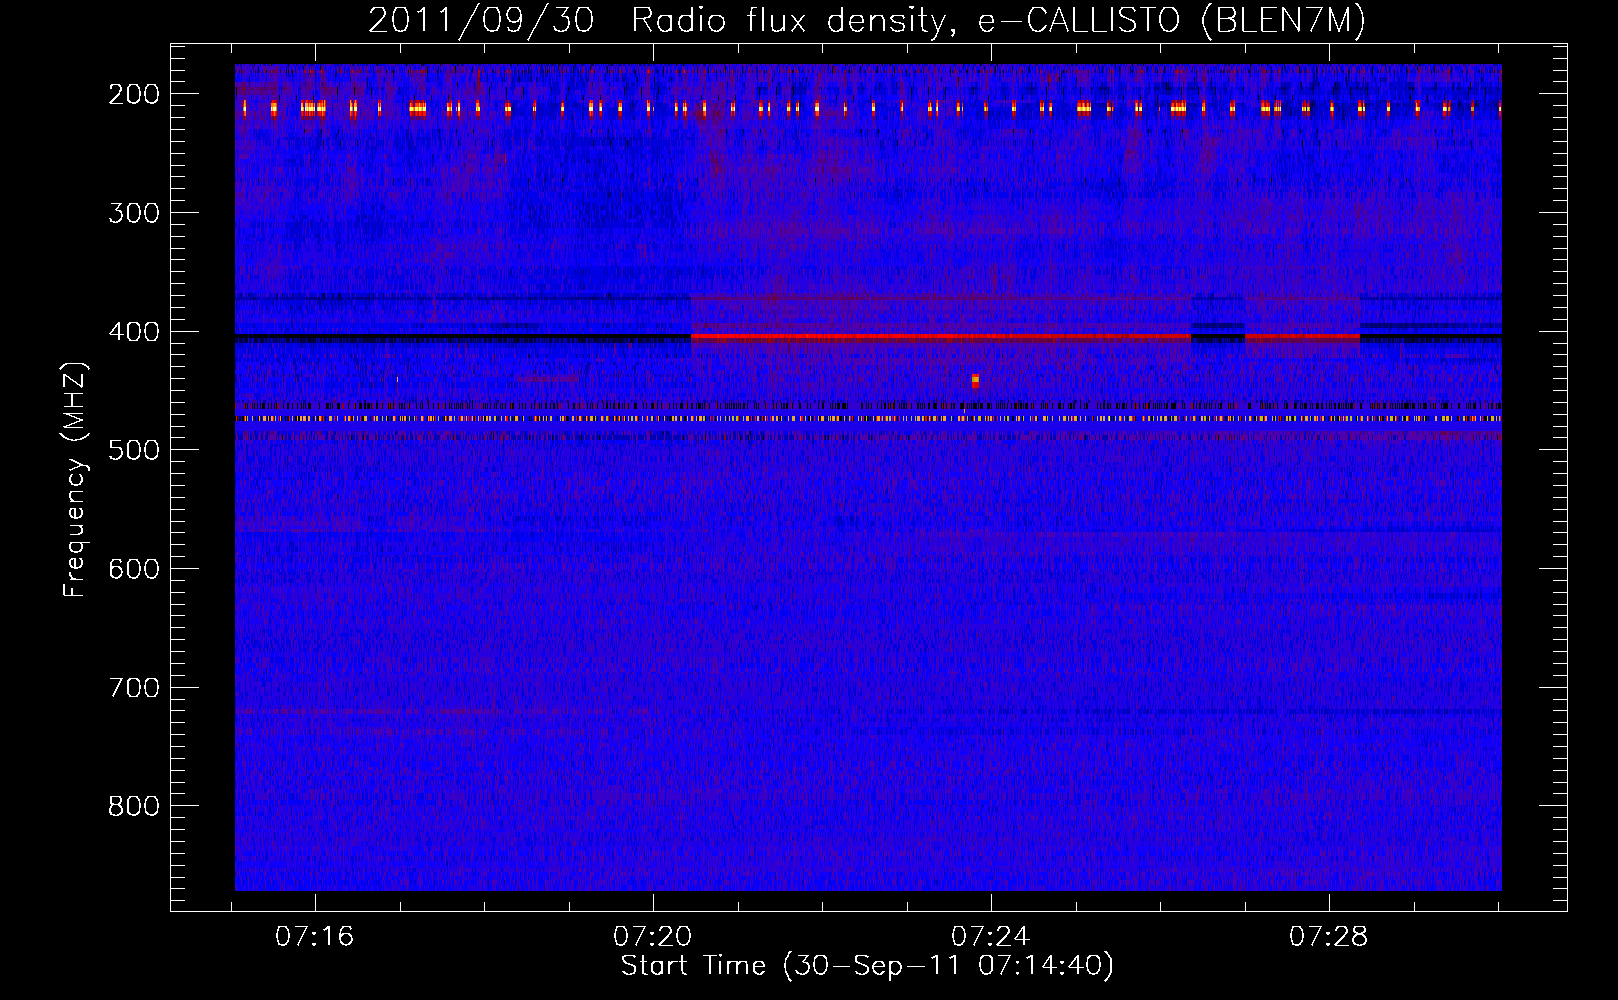The height and width of the screenshot is (1000, 1618).
Task: Click the long red band at 400 MHz
Action: point(941,337)
